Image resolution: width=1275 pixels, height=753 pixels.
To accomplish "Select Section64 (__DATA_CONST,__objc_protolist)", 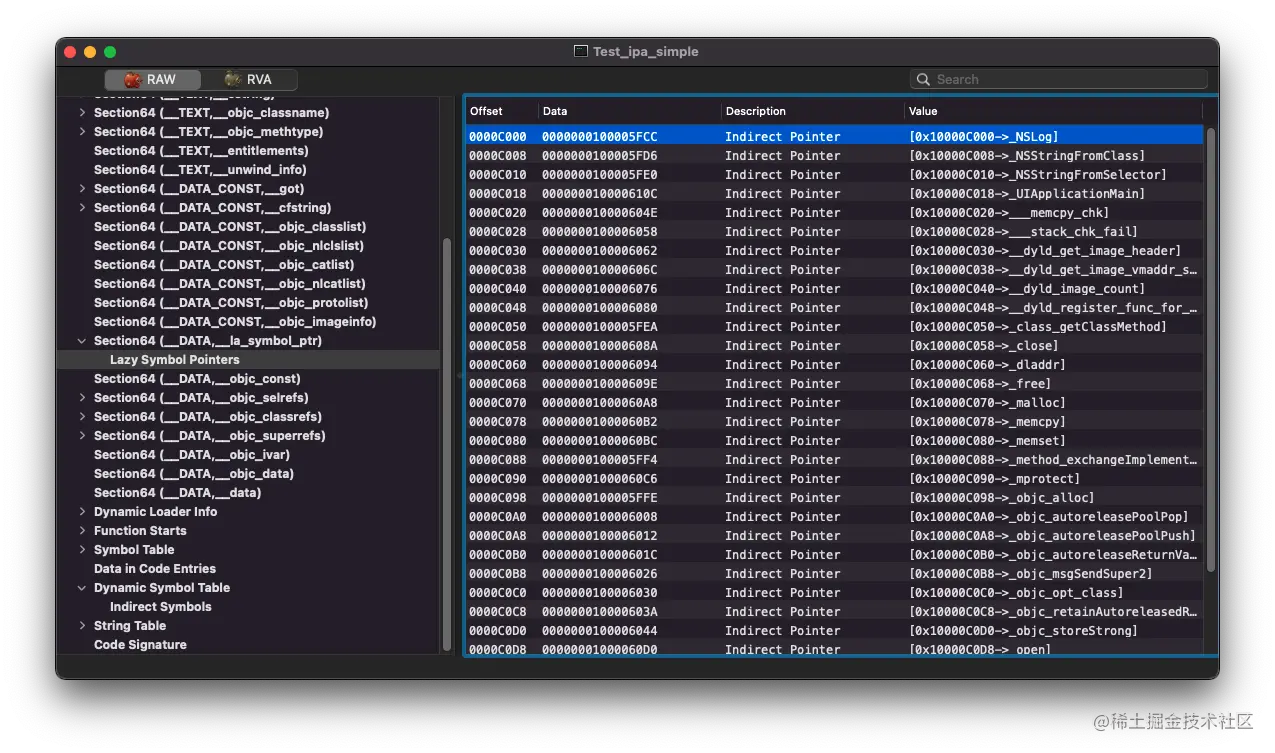I will pyautogui.click(x=230, y=303).
